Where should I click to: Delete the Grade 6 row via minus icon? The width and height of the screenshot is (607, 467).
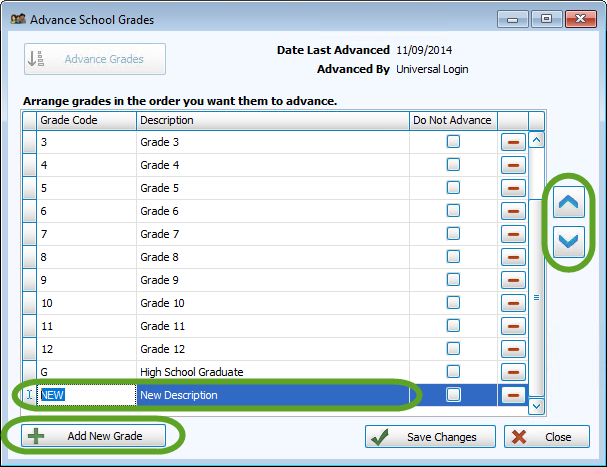pyautogui.click(x=513, y=211)
